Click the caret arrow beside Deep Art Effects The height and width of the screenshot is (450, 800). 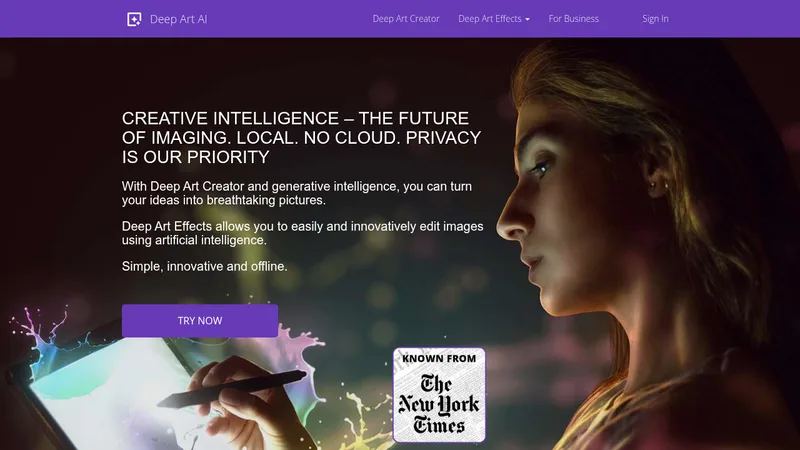[x=528, y=19]
